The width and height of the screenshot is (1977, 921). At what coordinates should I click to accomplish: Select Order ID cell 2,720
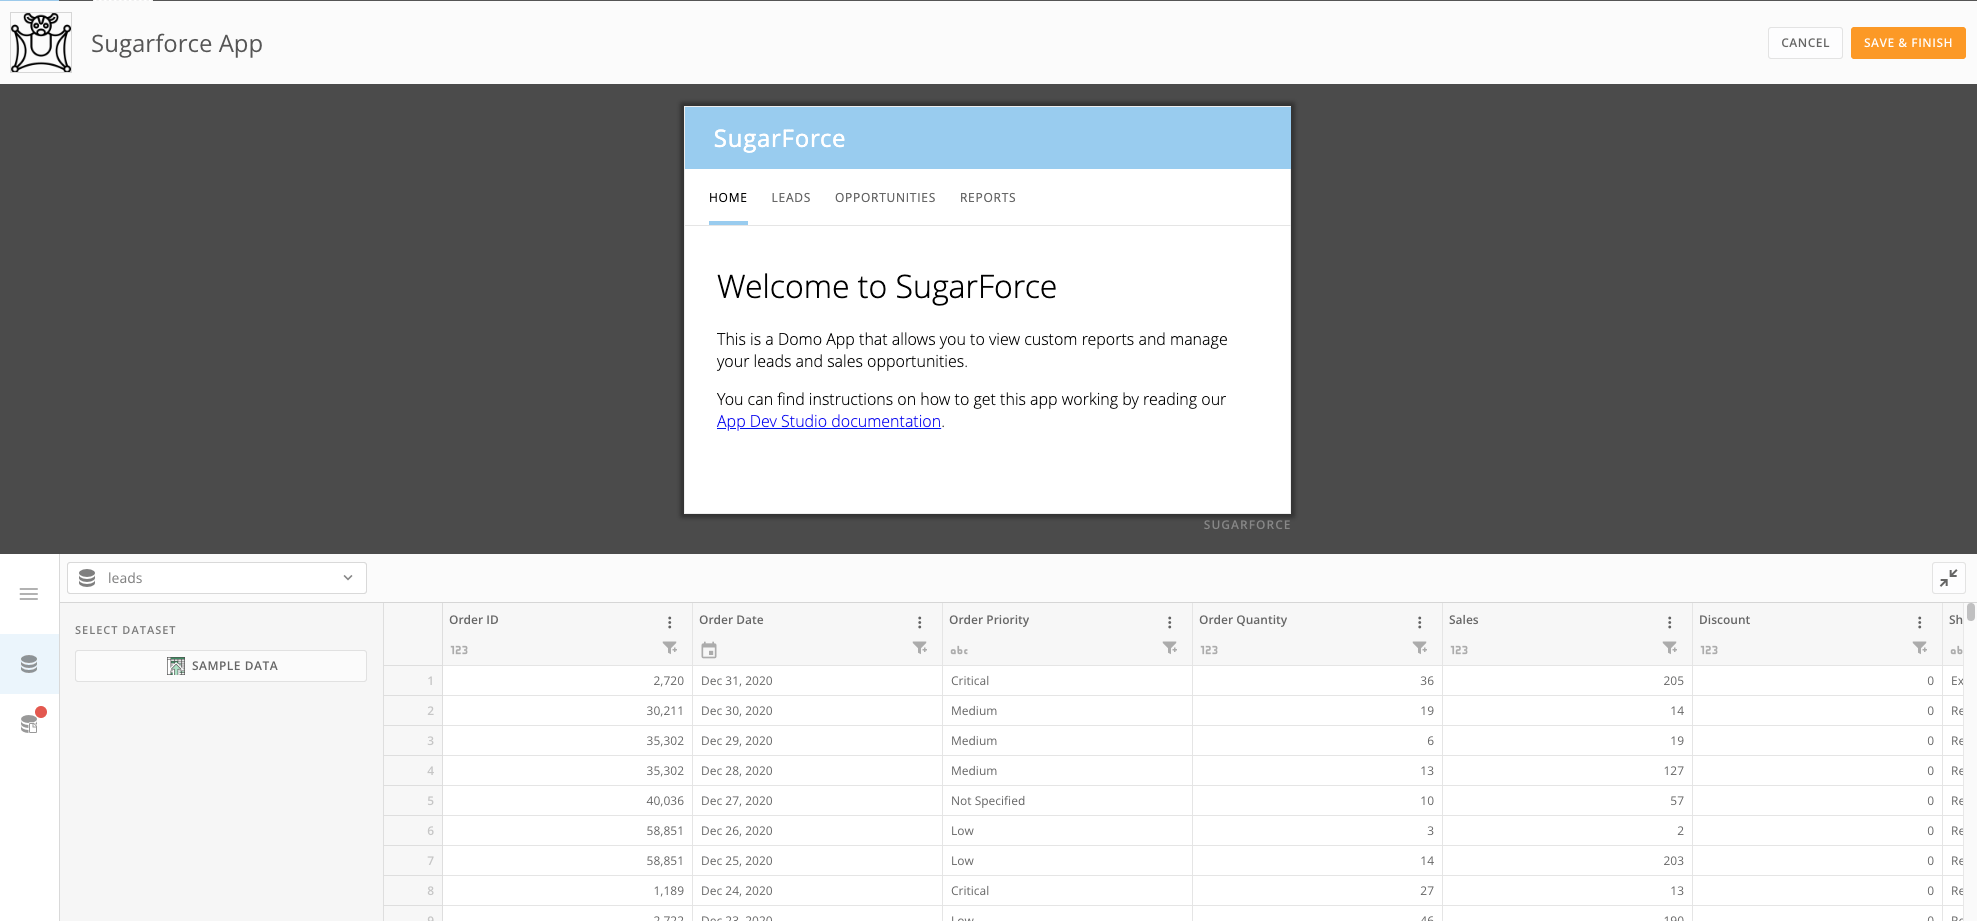(x=567, y=681)
